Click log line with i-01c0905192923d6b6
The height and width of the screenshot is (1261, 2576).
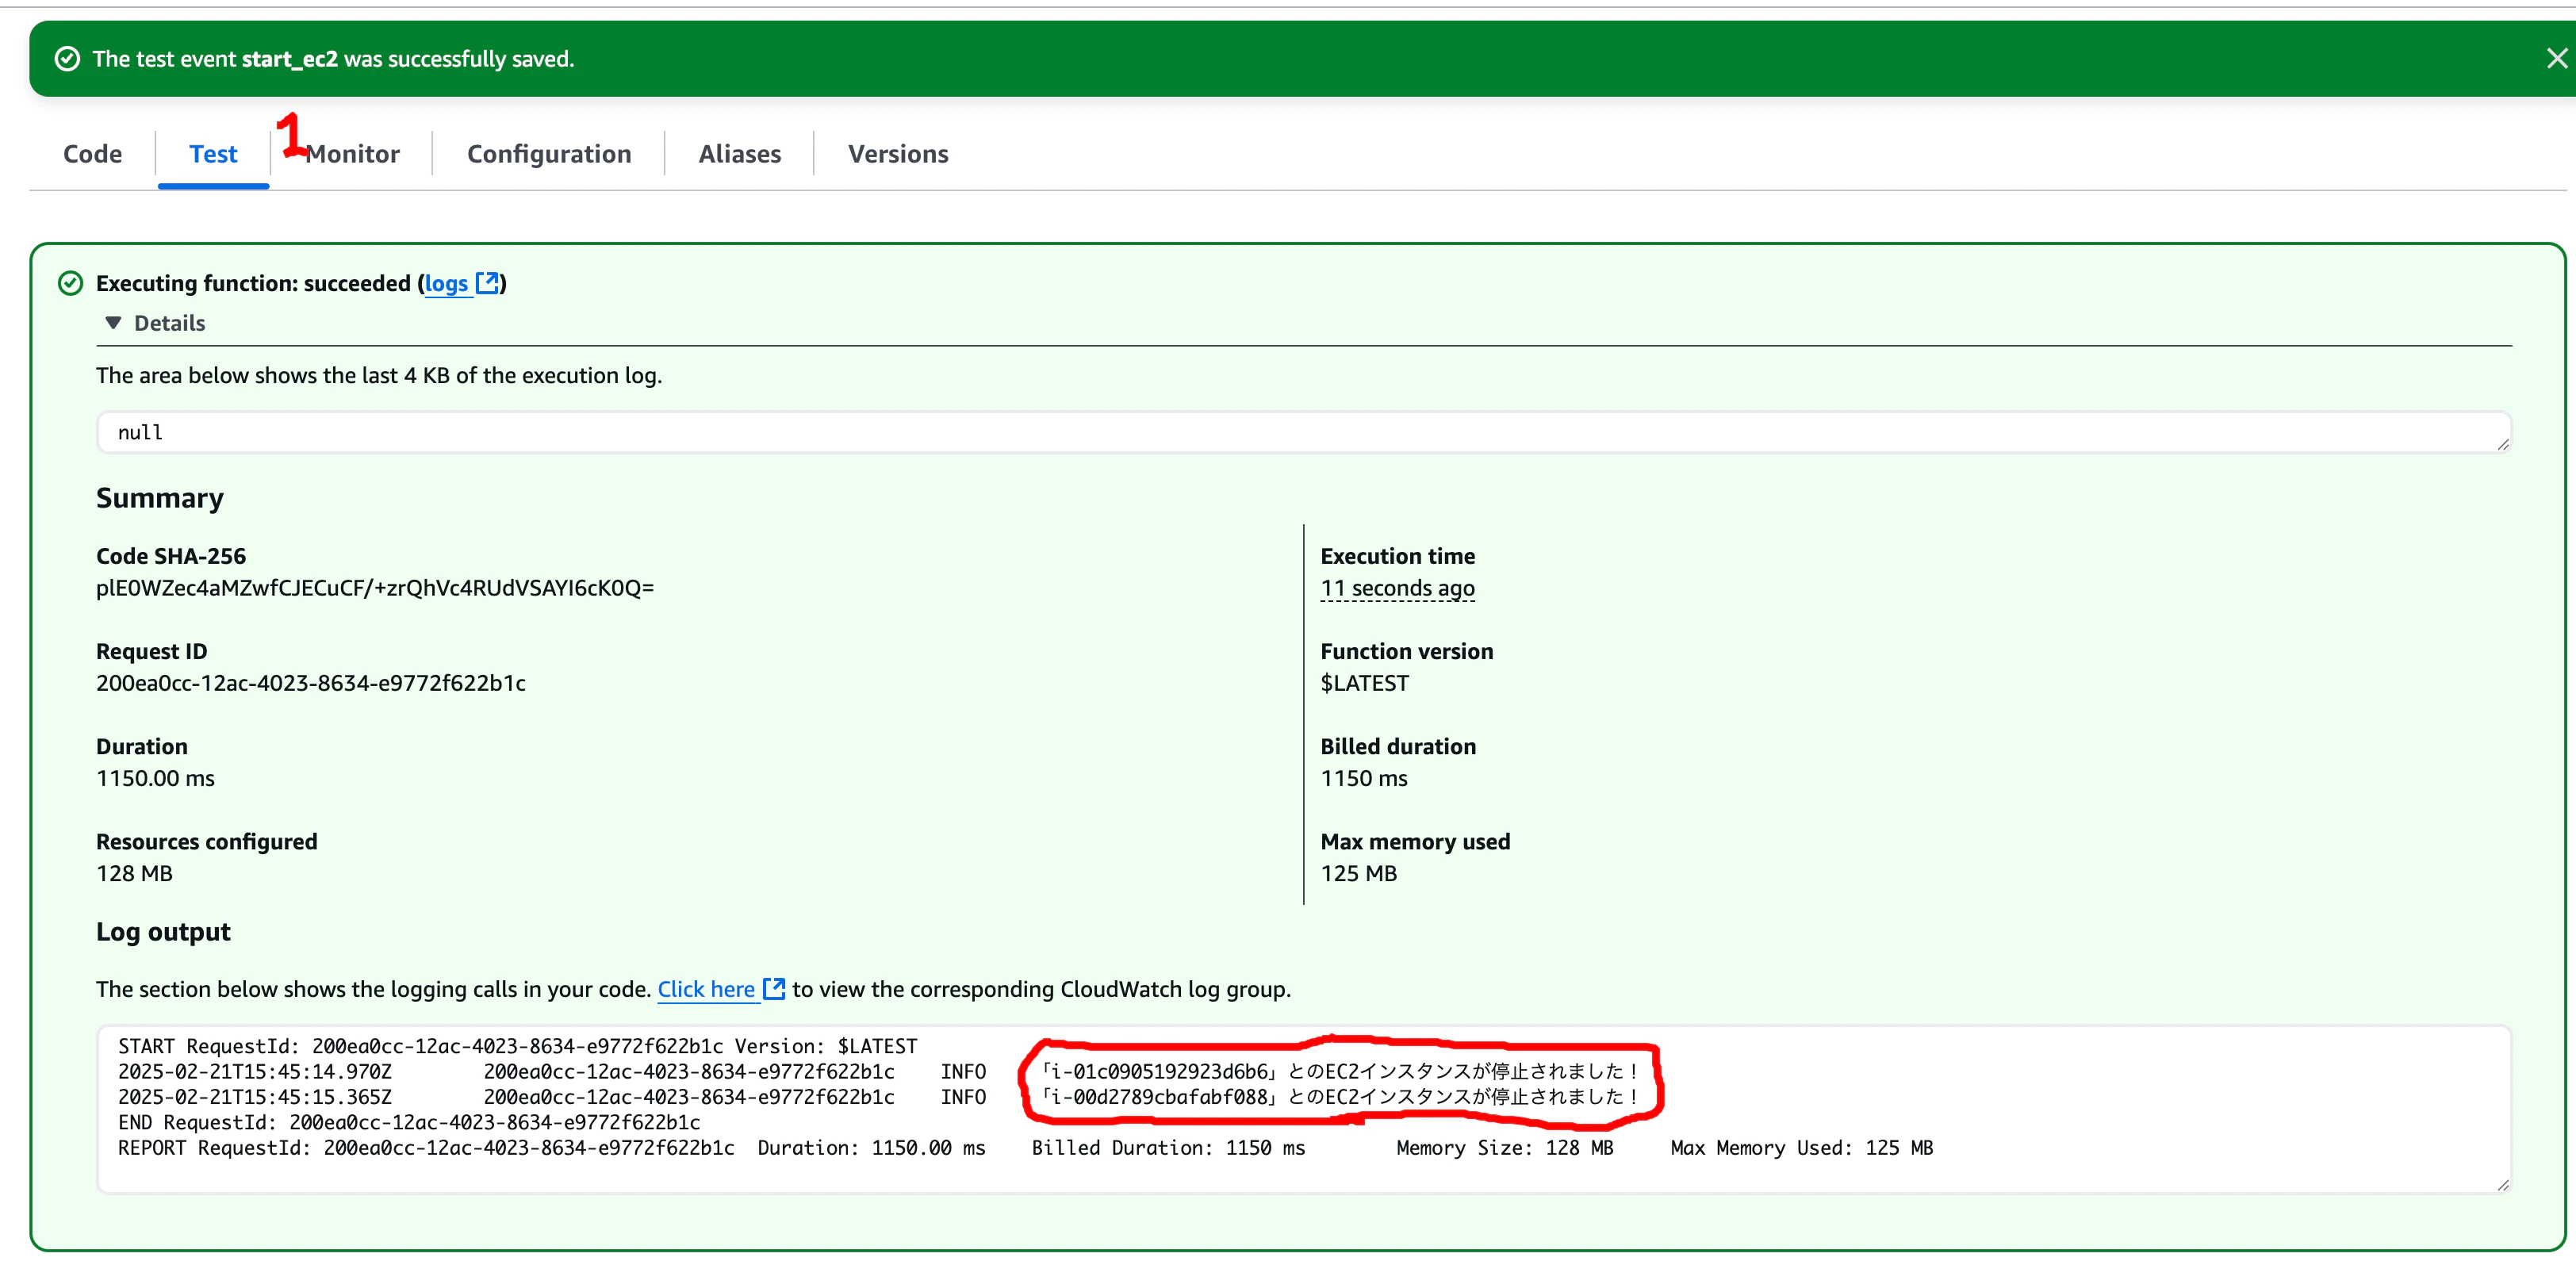pos(877,1072)
